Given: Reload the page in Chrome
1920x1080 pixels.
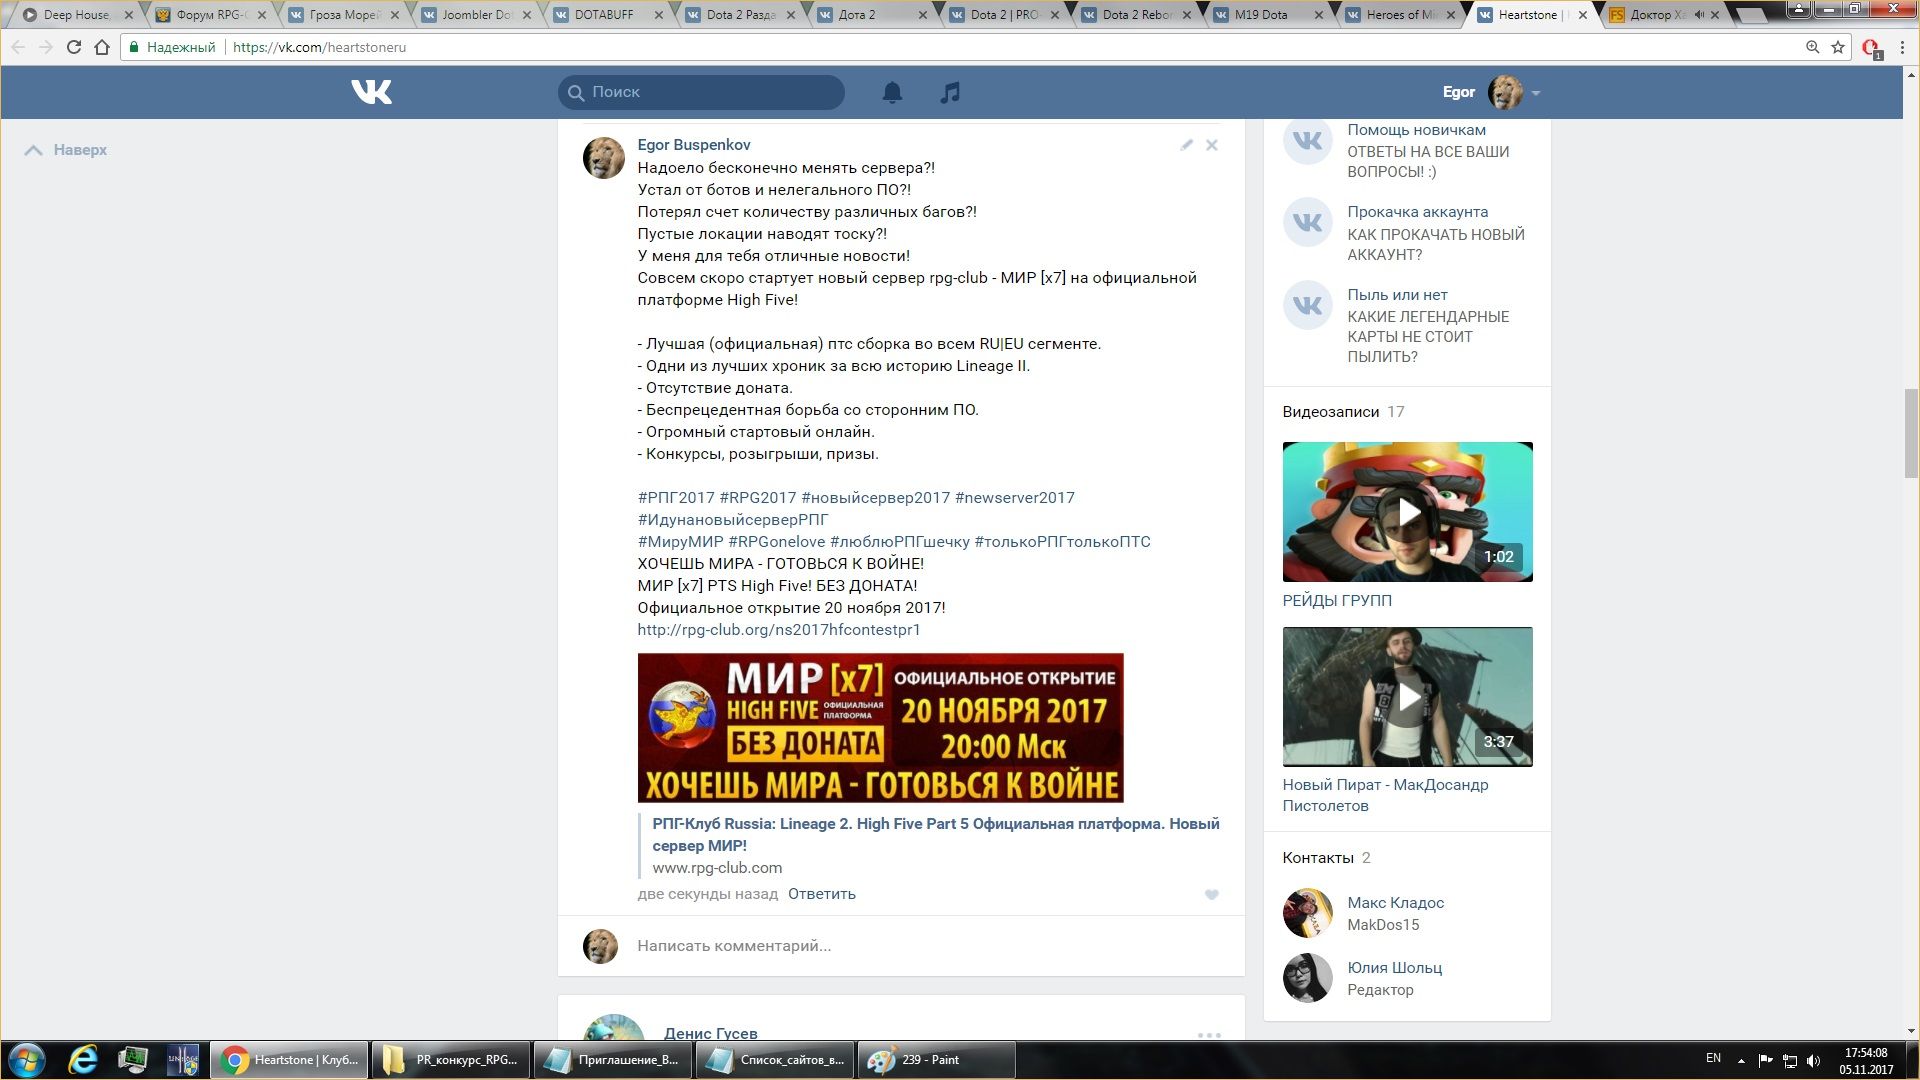Looking at the screenshot, I should (73, 47).
